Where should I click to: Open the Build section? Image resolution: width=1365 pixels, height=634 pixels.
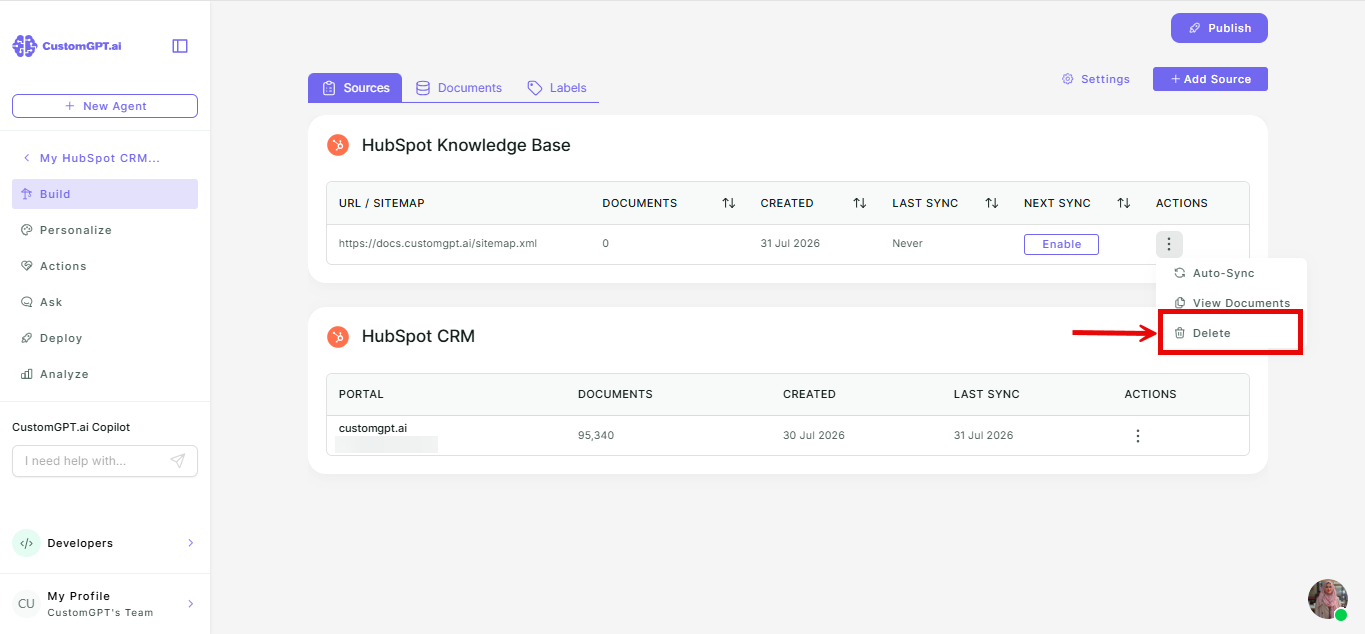[x=105, y=194]
